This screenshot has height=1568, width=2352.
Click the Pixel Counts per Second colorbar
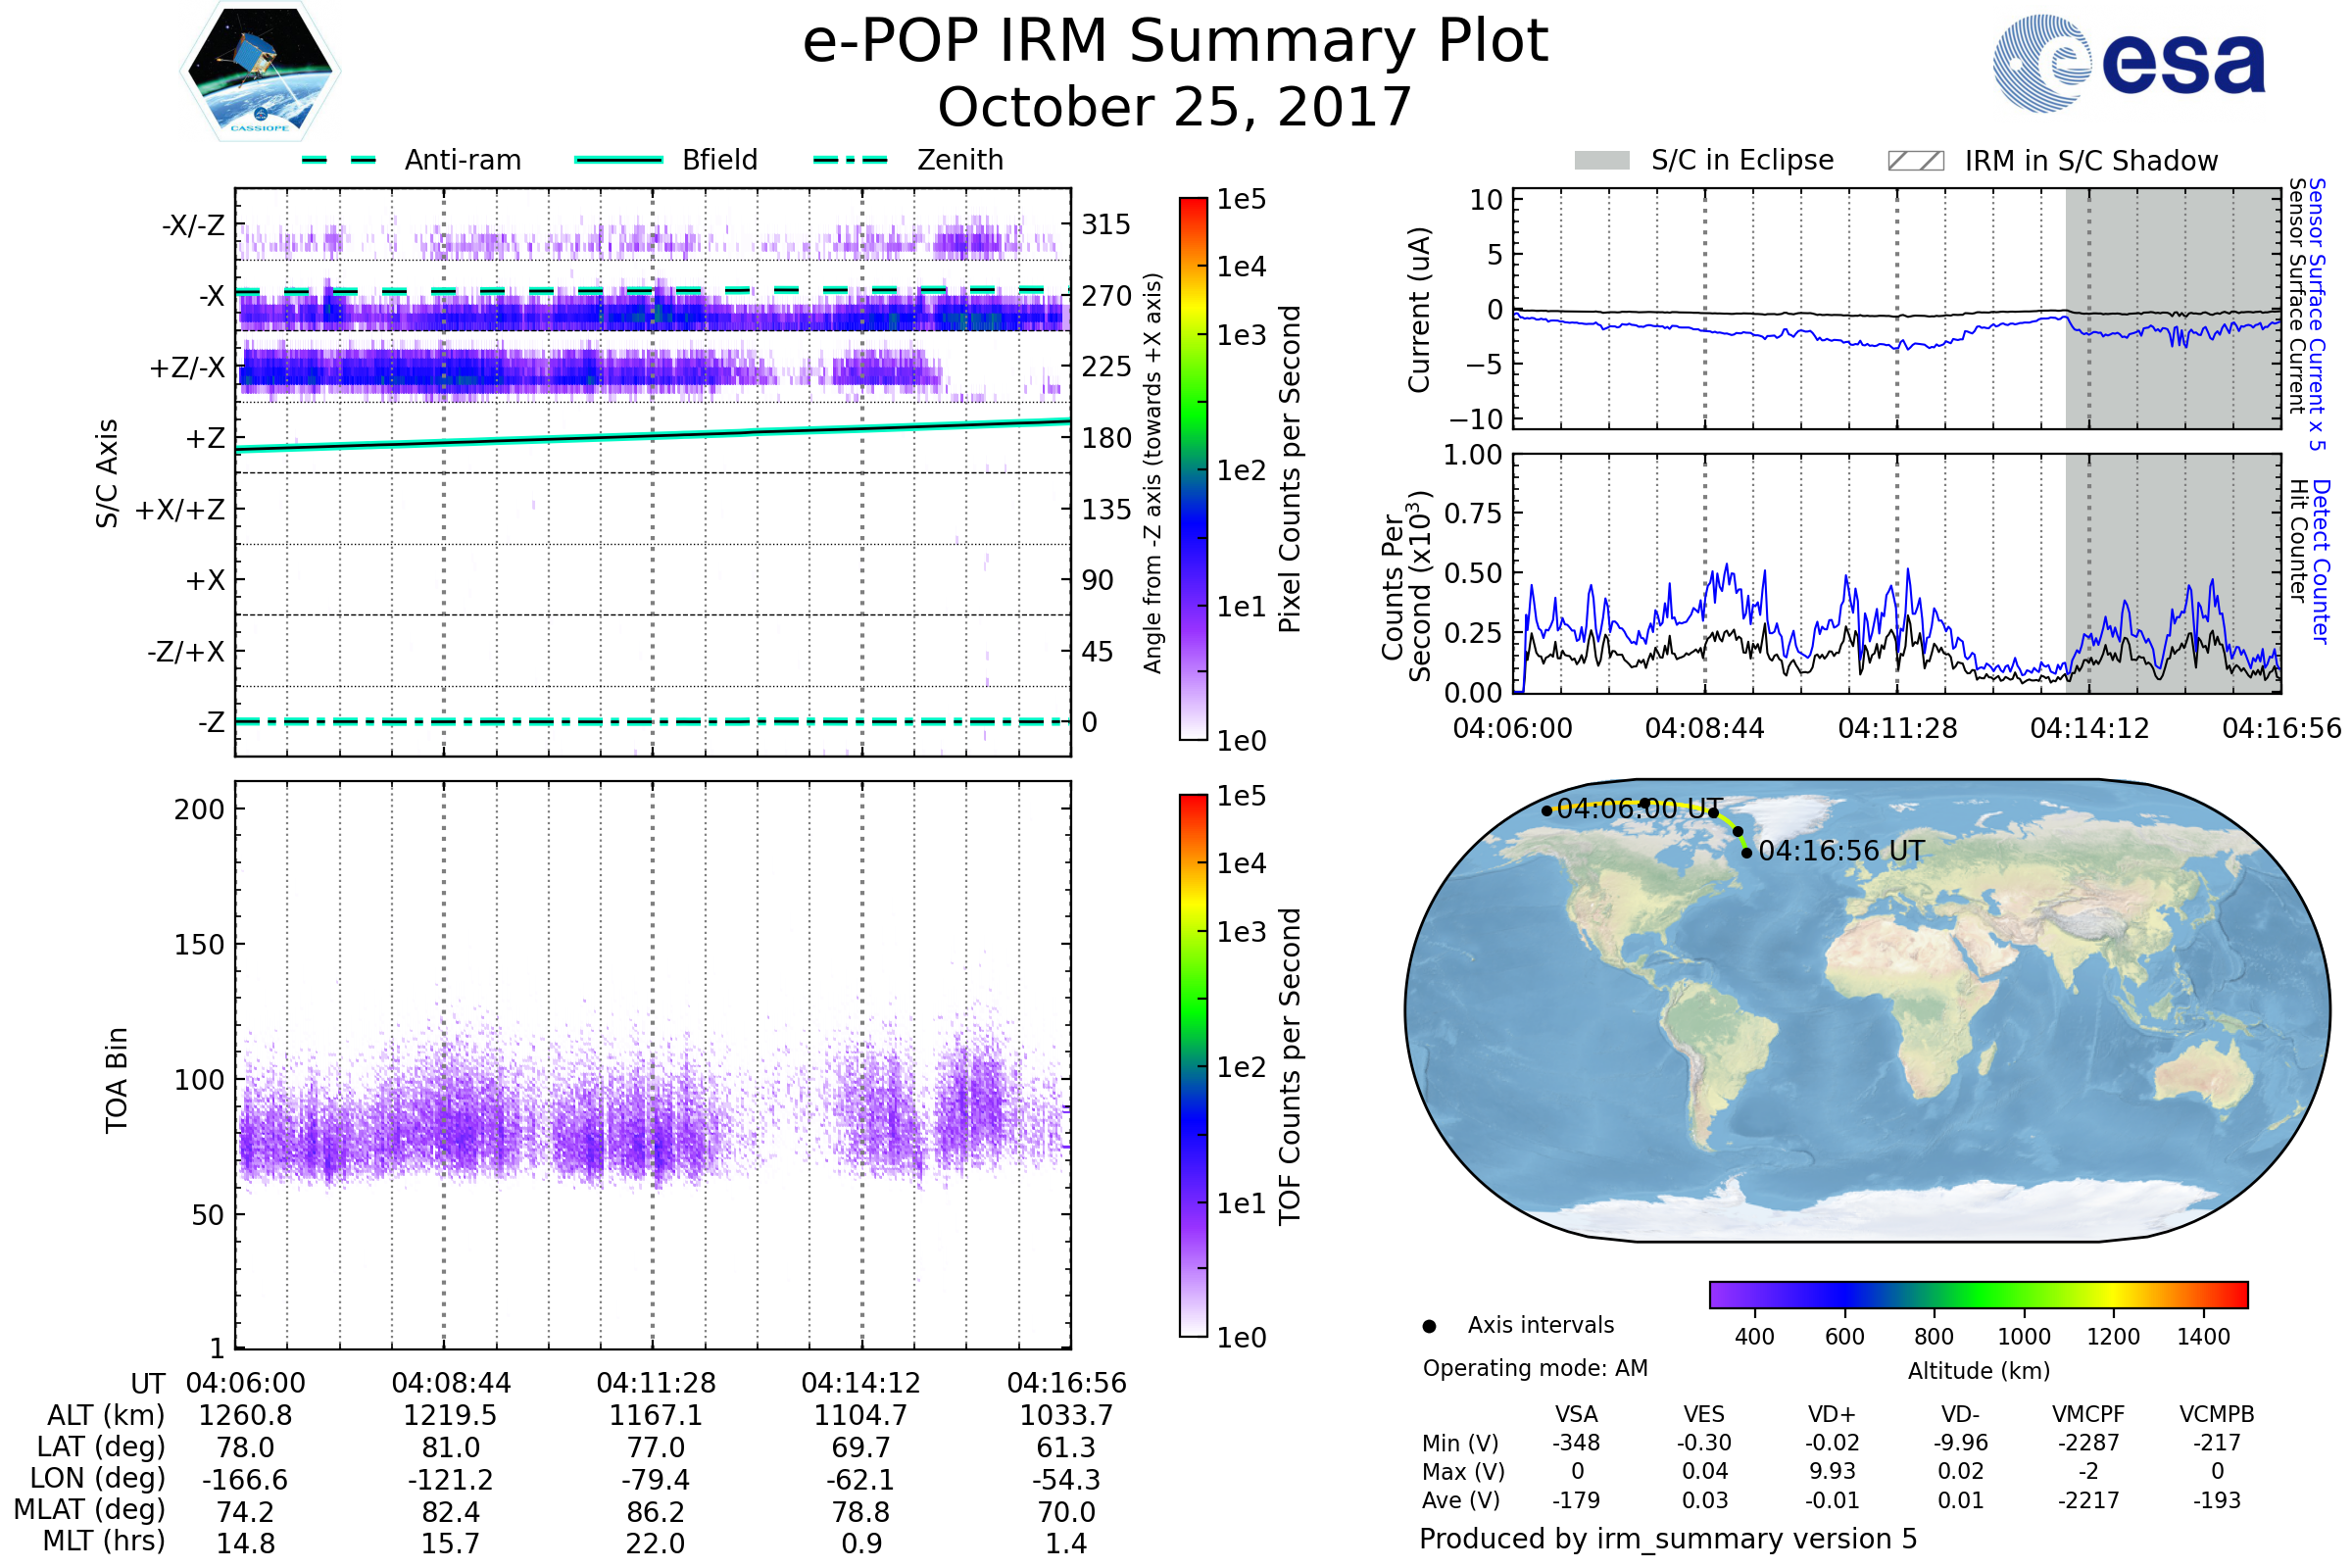tap(1193, 468)
